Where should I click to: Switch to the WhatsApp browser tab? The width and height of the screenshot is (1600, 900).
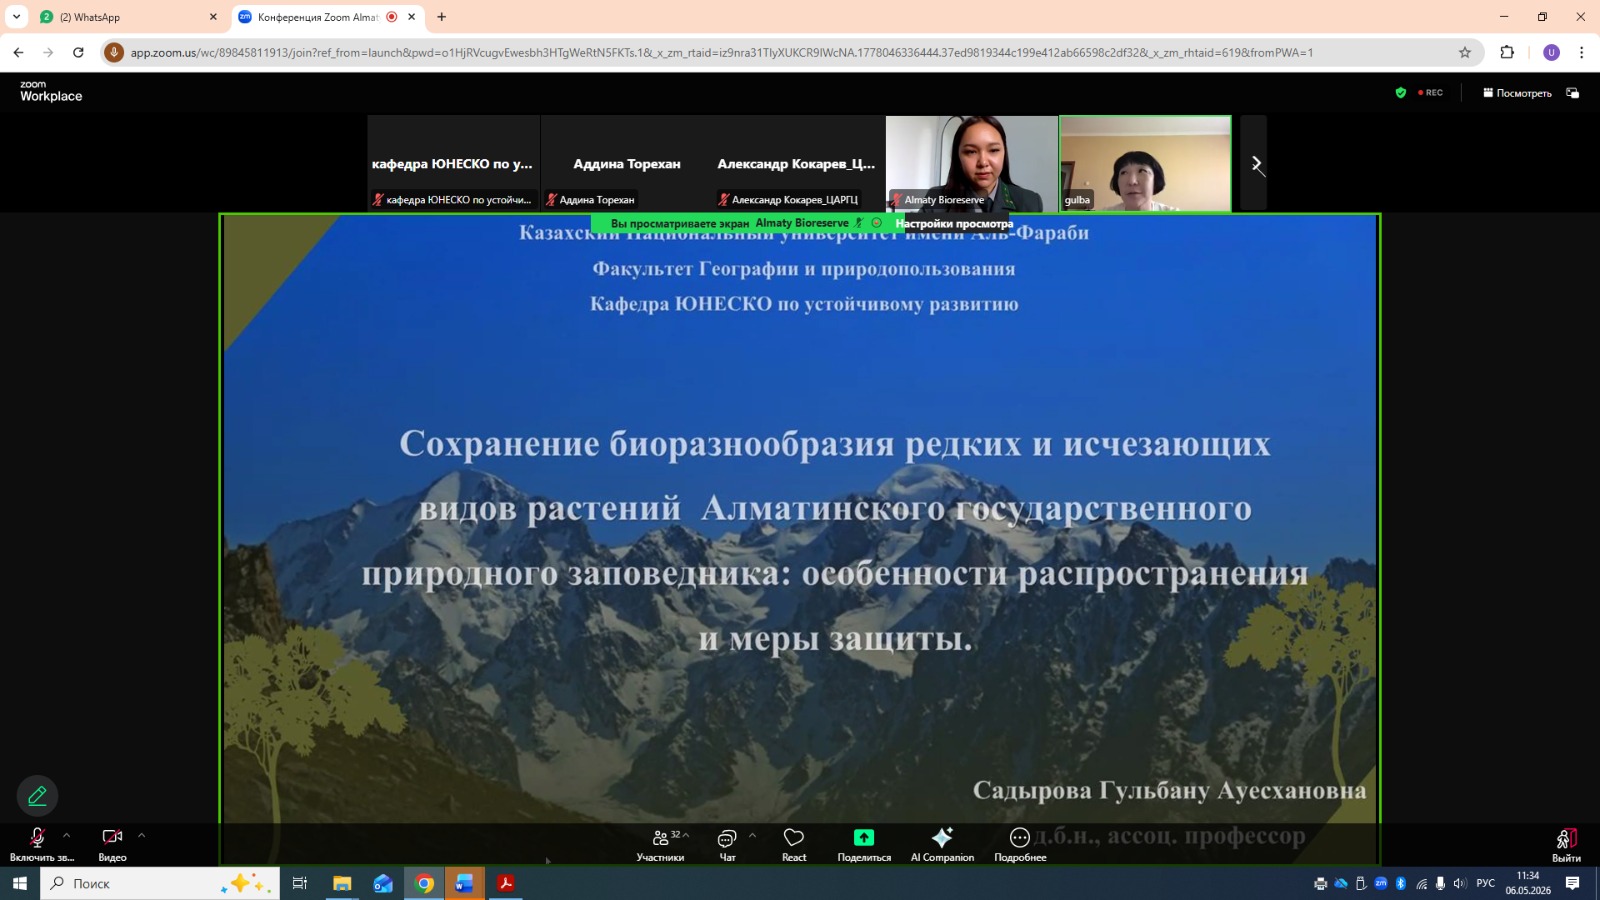pyautogui.click(x=127, y=17)
